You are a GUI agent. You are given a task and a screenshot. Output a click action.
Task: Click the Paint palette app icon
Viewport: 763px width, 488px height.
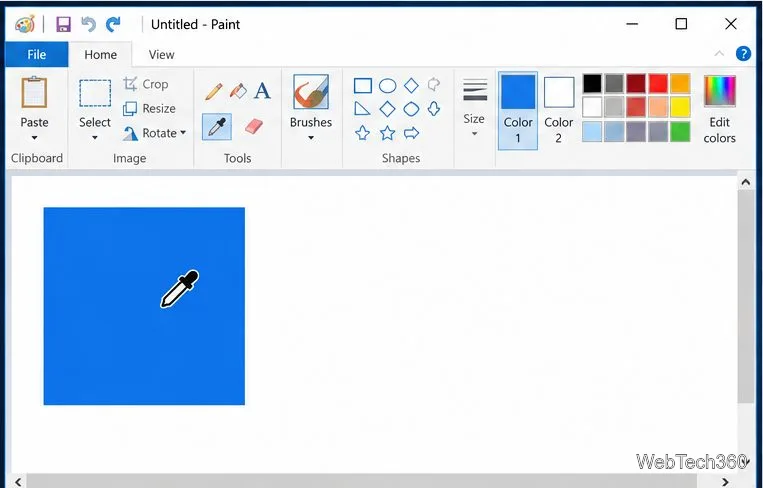(24, 24)
